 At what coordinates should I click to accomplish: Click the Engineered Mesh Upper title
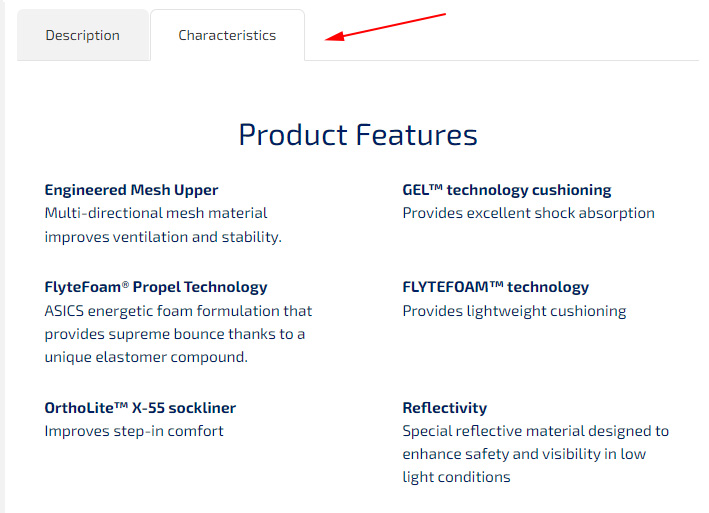point(131,190)
